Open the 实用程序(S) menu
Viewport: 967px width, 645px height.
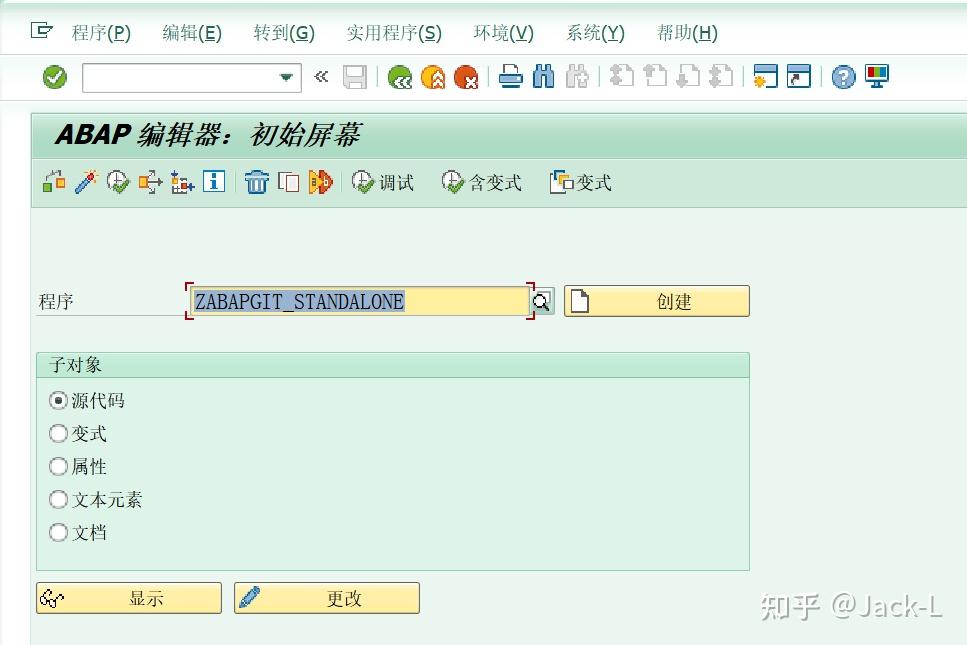tap(394, 33)
